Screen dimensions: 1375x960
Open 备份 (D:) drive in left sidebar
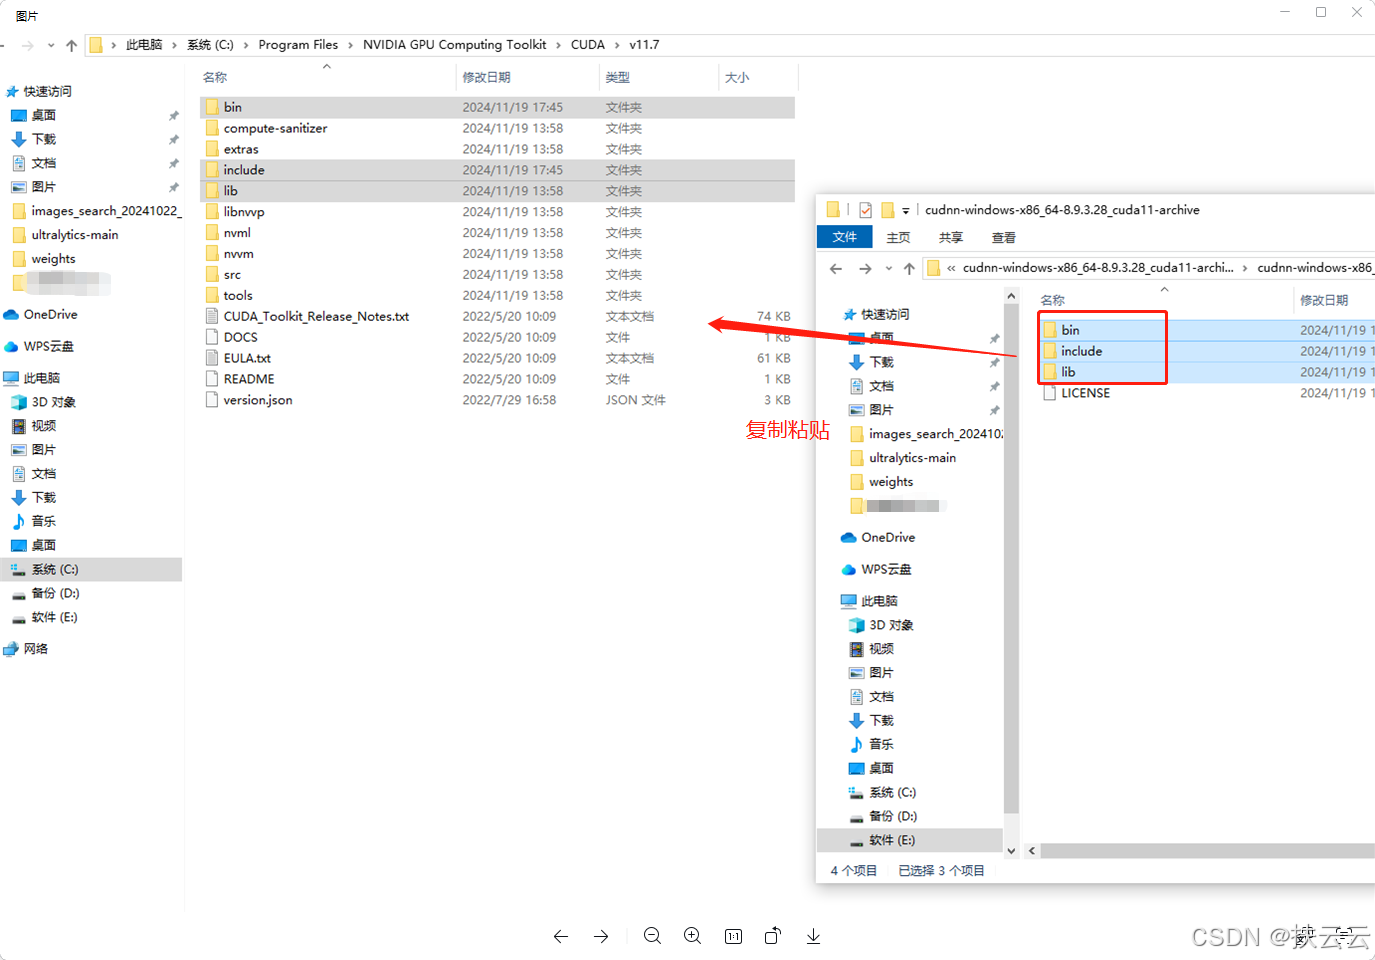55,593
